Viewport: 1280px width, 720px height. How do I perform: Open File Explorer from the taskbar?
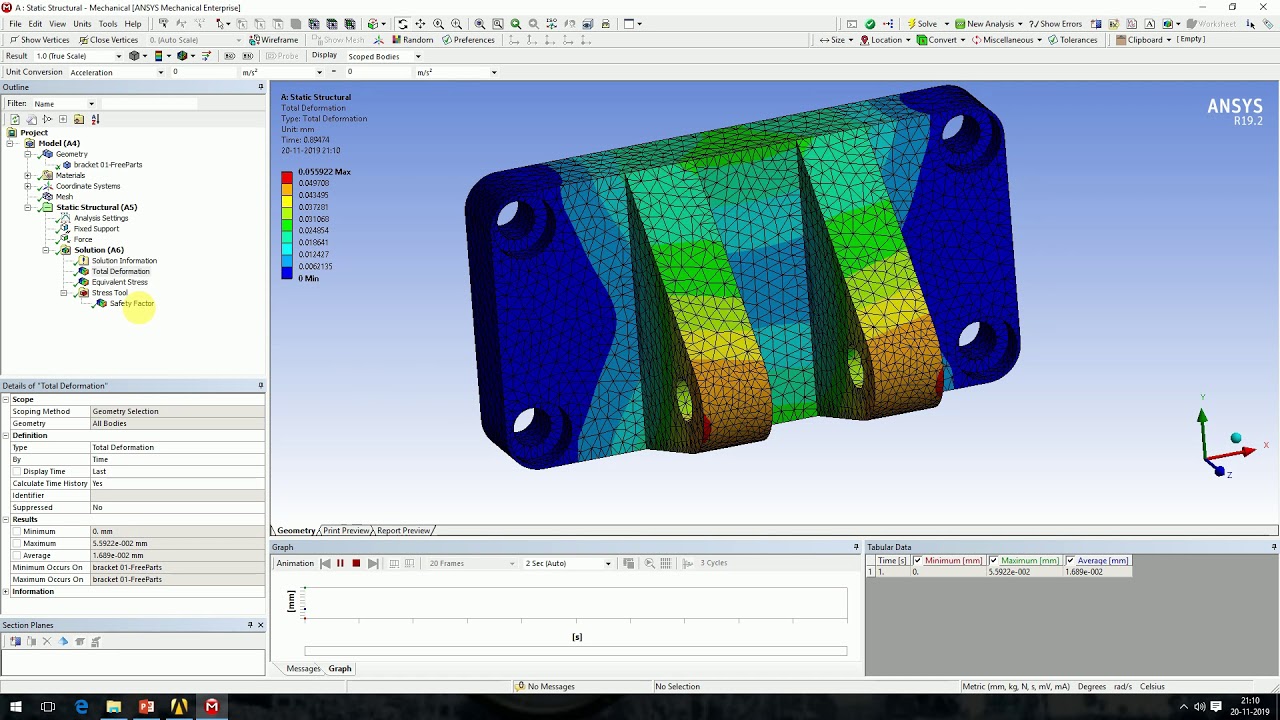tap(114, 707)
